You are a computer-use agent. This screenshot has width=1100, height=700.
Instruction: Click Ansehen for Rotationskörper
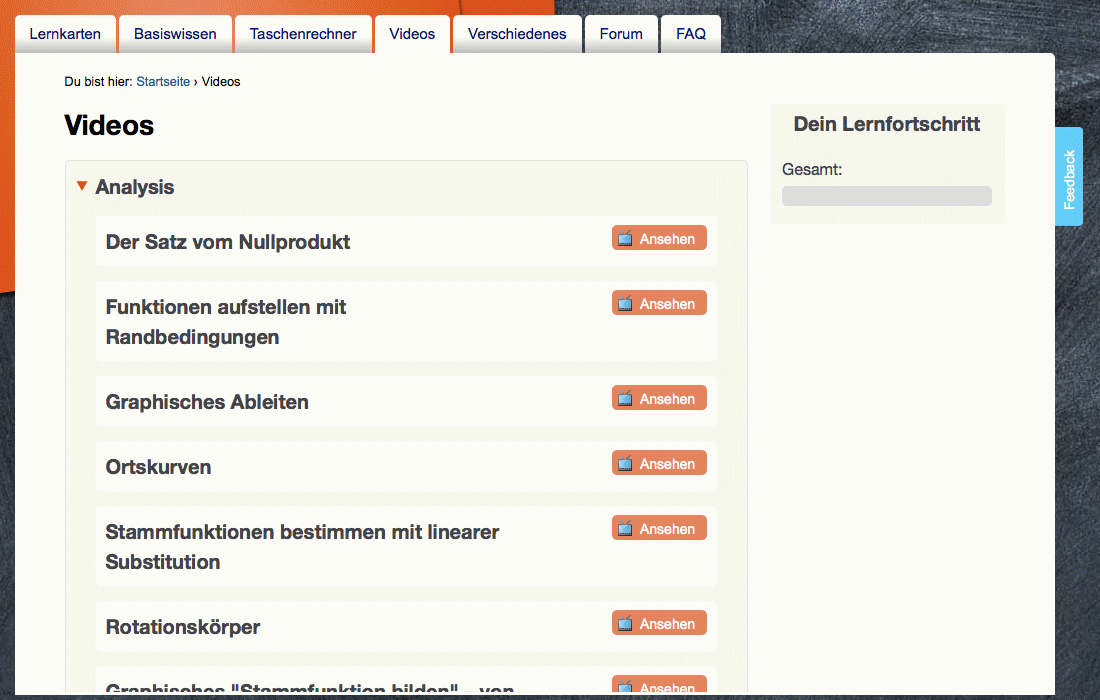(659, 624)
